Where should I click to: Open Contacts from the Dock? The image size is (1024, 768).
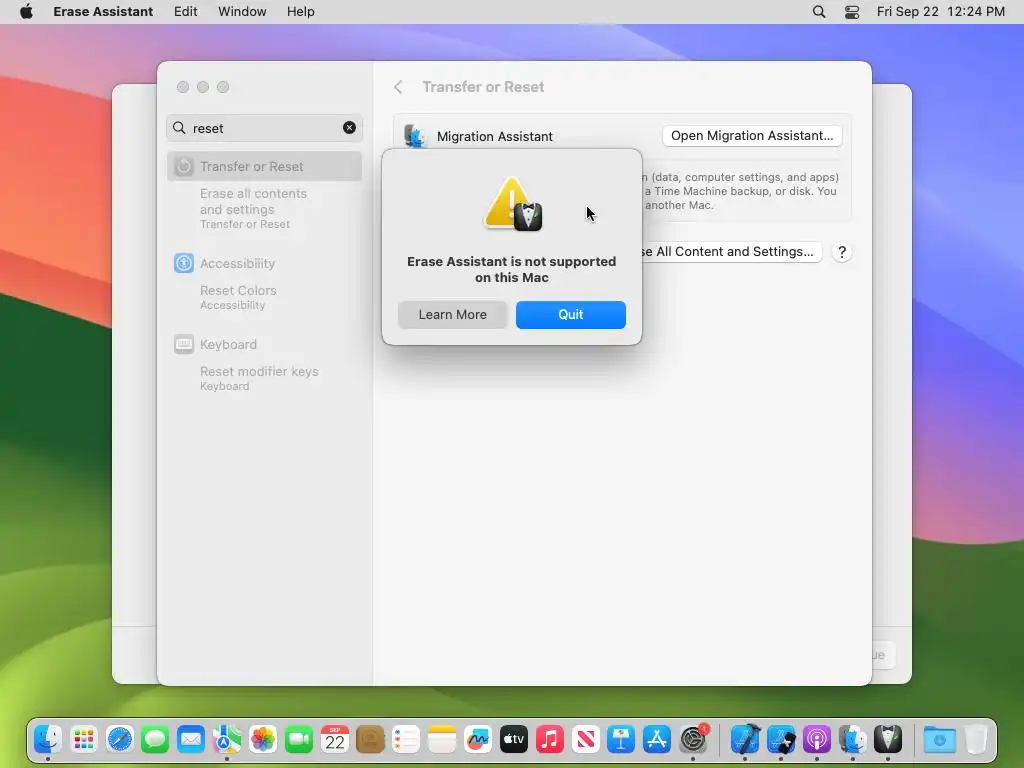point(370,739)
